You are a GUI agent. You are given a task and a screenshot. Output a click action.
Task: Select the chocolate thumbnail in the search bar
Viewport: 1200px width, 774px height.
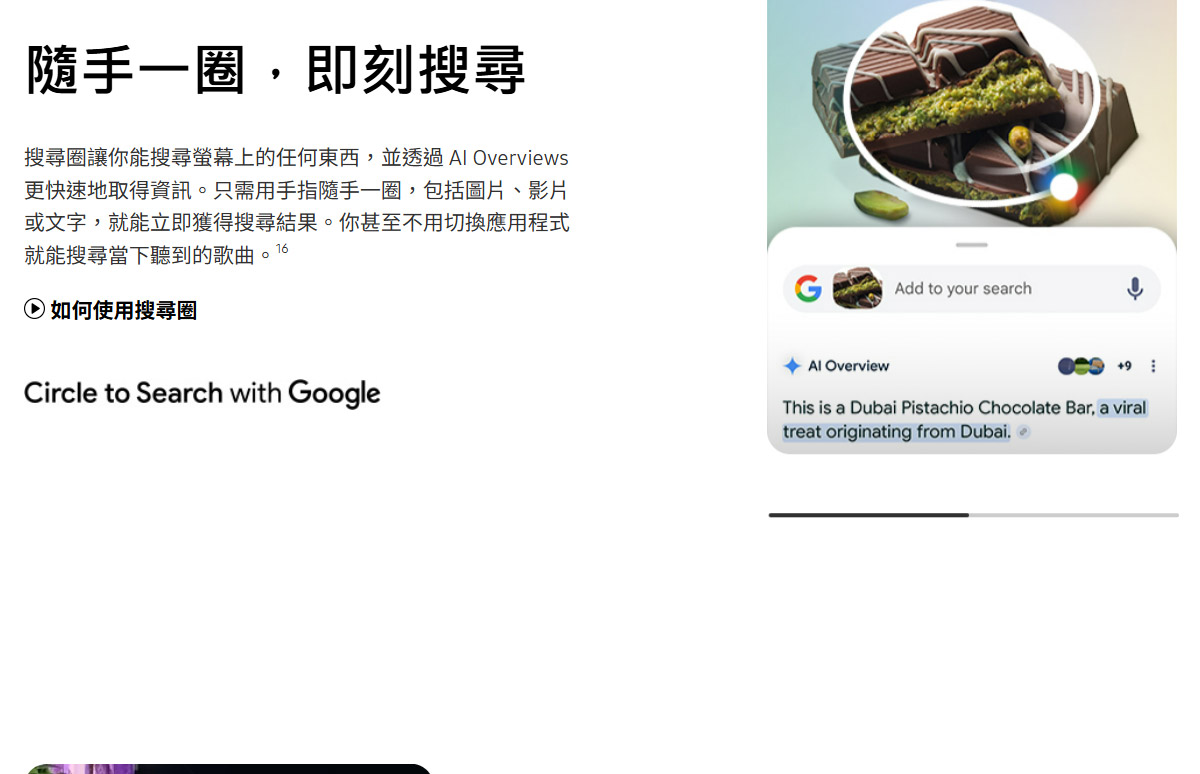[x=857, y=289]
